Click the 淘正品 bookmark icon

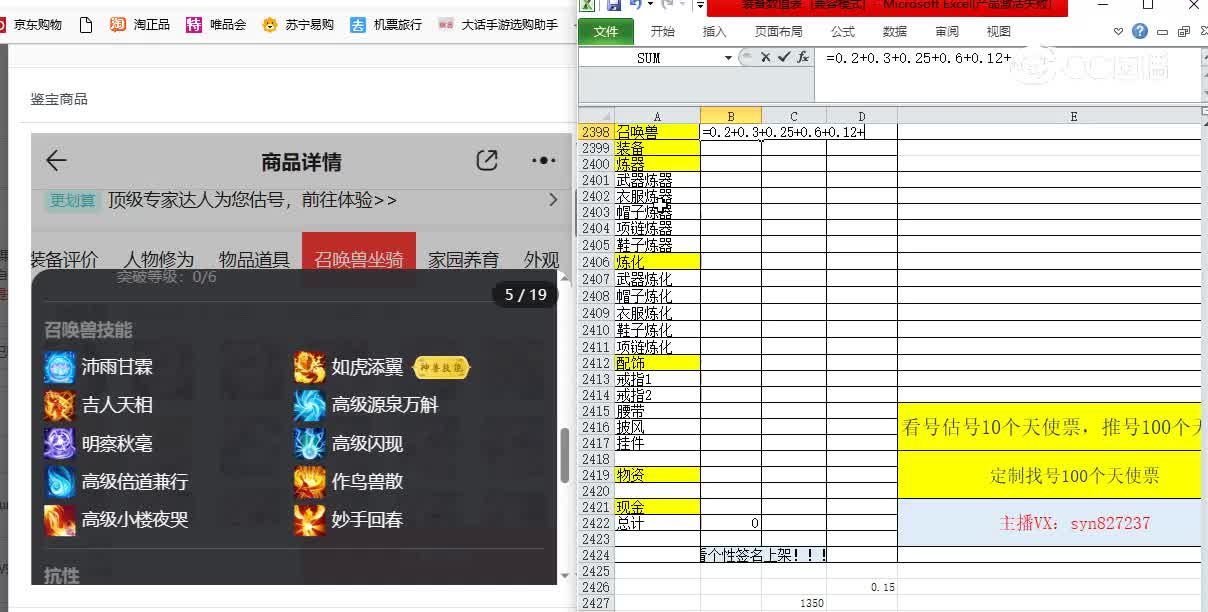(118, 24)
